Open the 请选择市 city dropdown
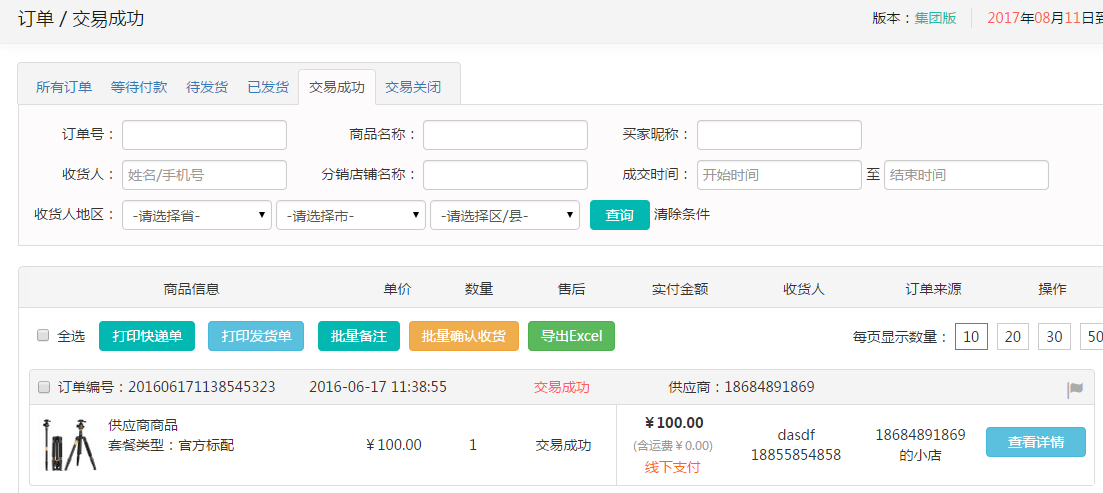The height and width of the screenshot is (493, 1103). coord(351,215)
